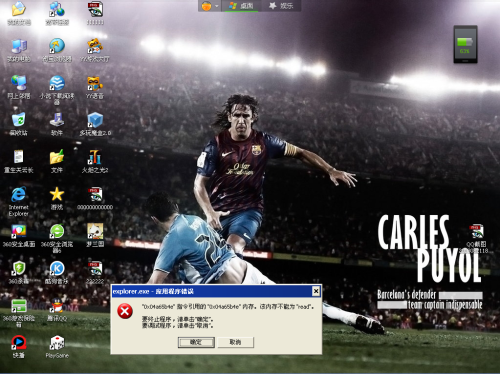
Task: Select the 火炬之光2 game icon
Action: [x=95, y=157]
